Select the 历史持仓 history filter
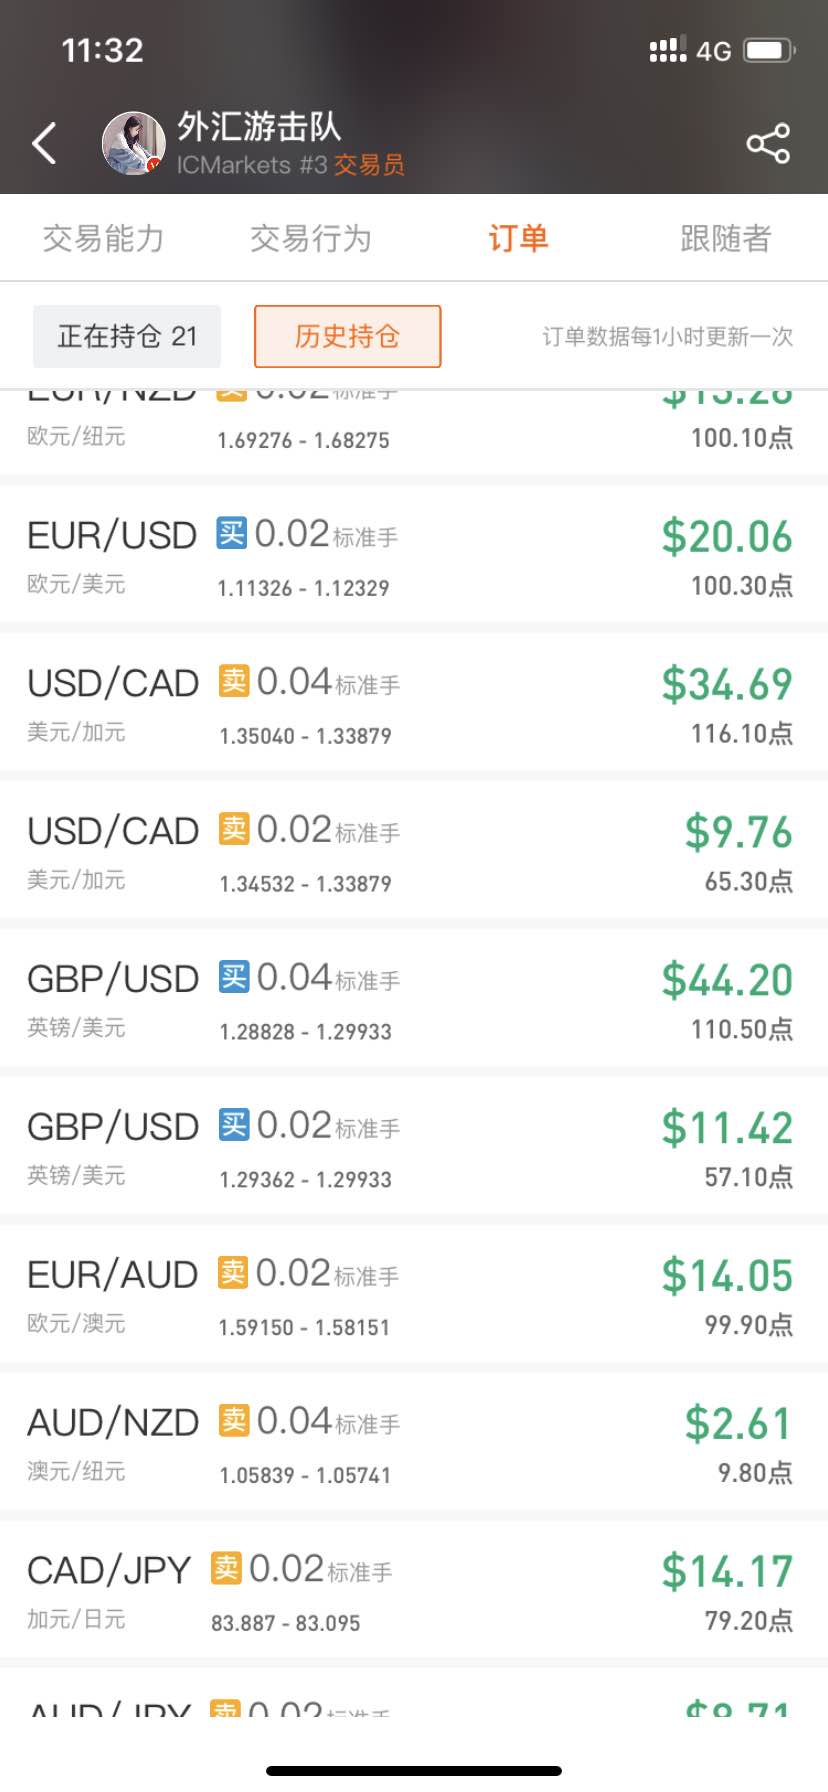This screenshot has width=828, height=1792. tap(347, 336)
